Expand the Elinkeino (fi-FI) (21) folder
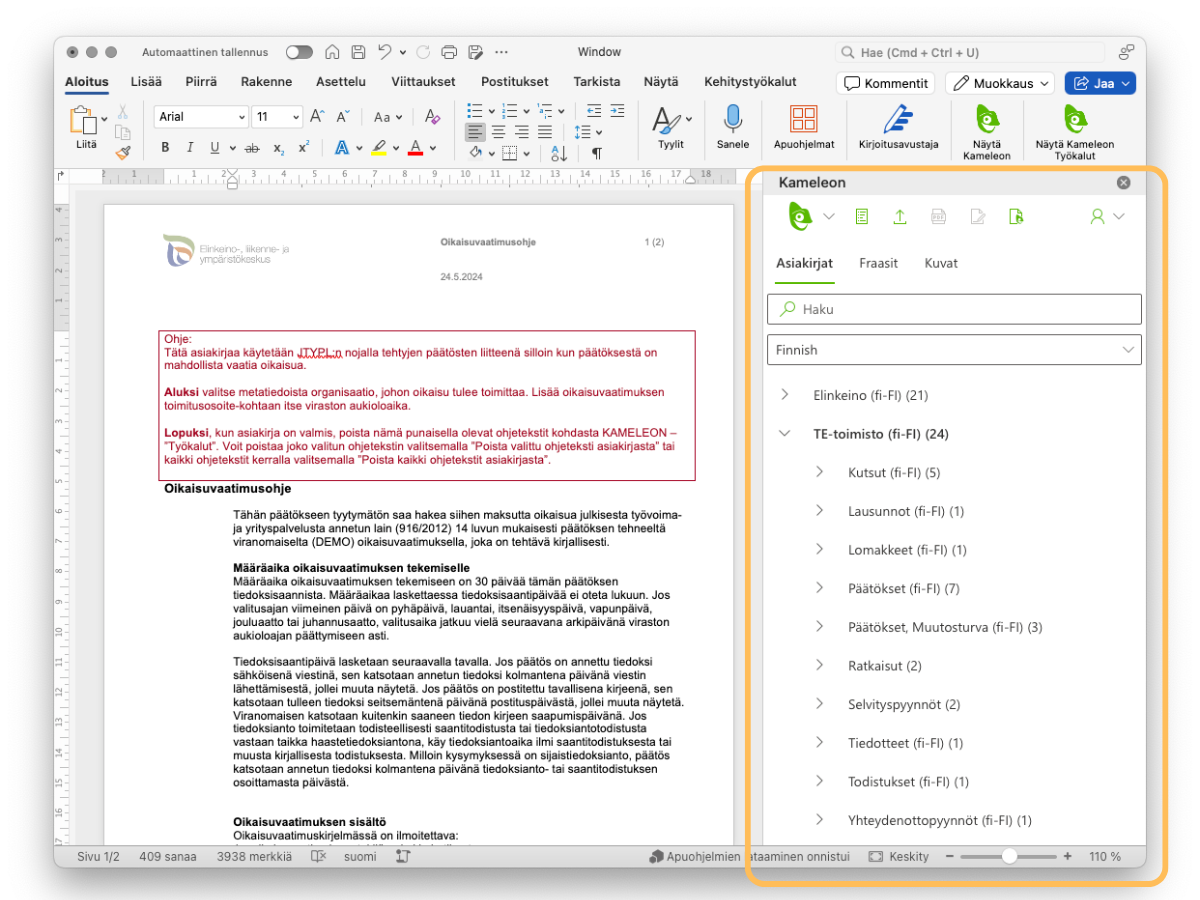1200x900 pixels. pos(785,395)
